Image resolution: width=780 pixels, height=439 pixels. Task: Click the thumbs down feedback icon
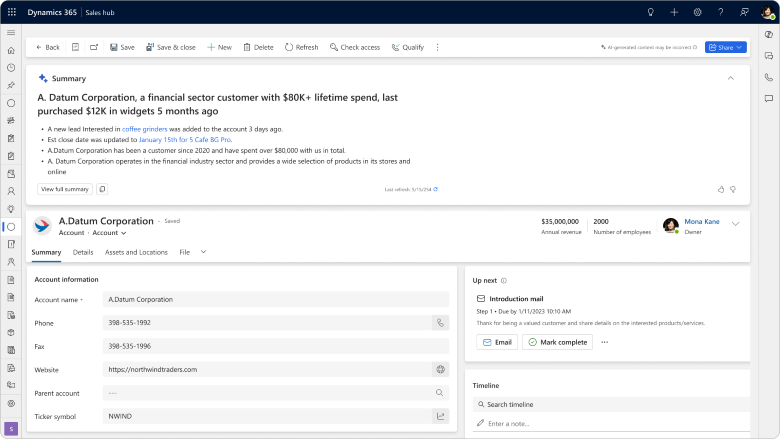733,189
